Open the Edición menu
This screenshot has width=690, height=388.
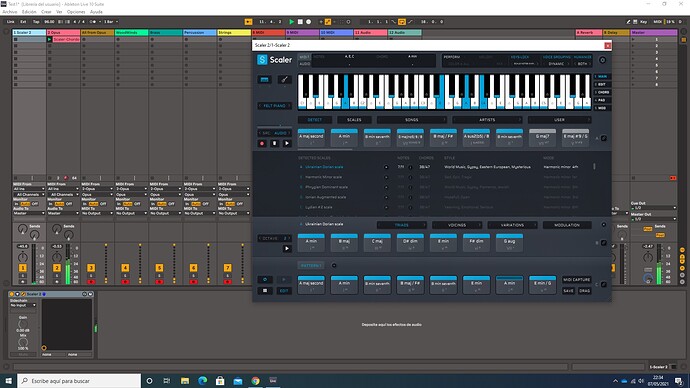click(29, 12)
